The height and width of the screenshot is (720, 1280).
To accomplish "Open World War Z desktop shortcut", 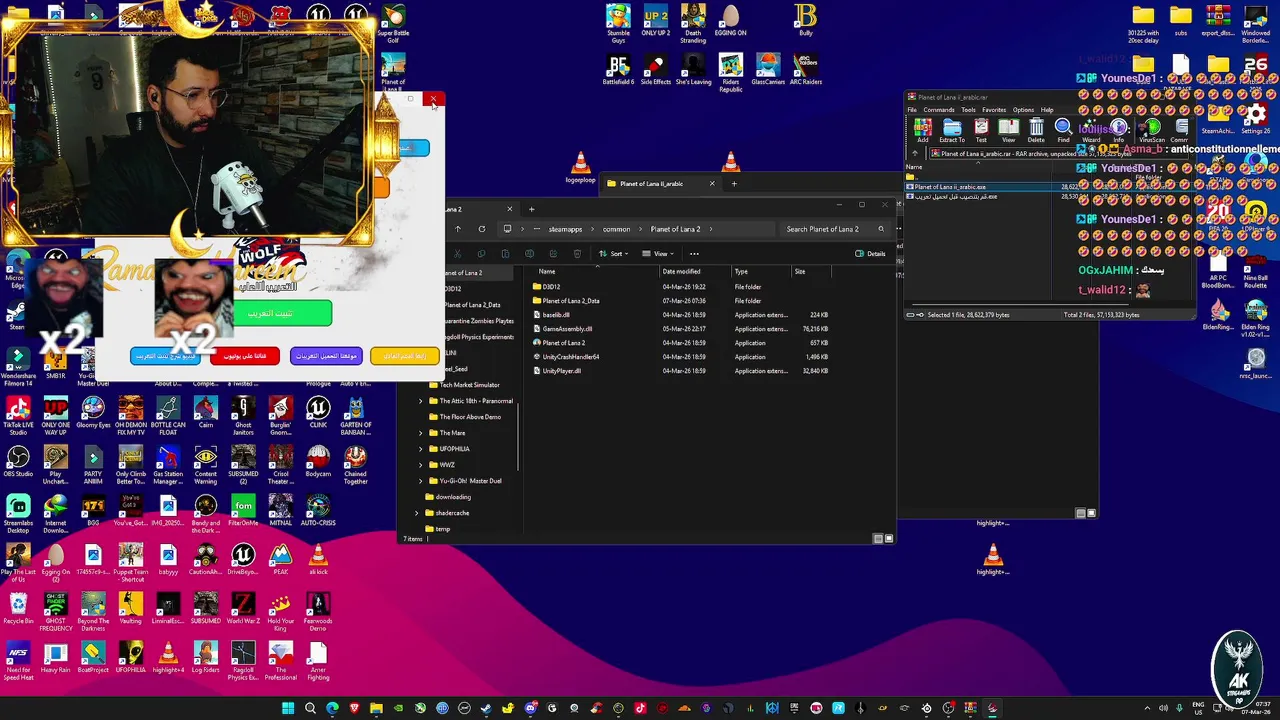I will 243,608.
